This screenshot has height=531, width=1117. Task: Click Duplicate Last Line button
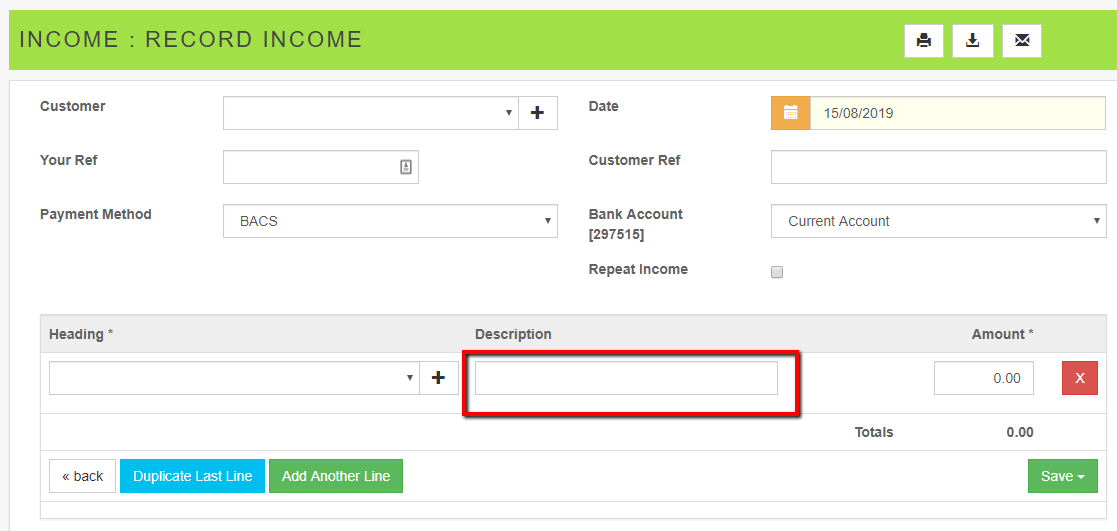coord(192,476)
